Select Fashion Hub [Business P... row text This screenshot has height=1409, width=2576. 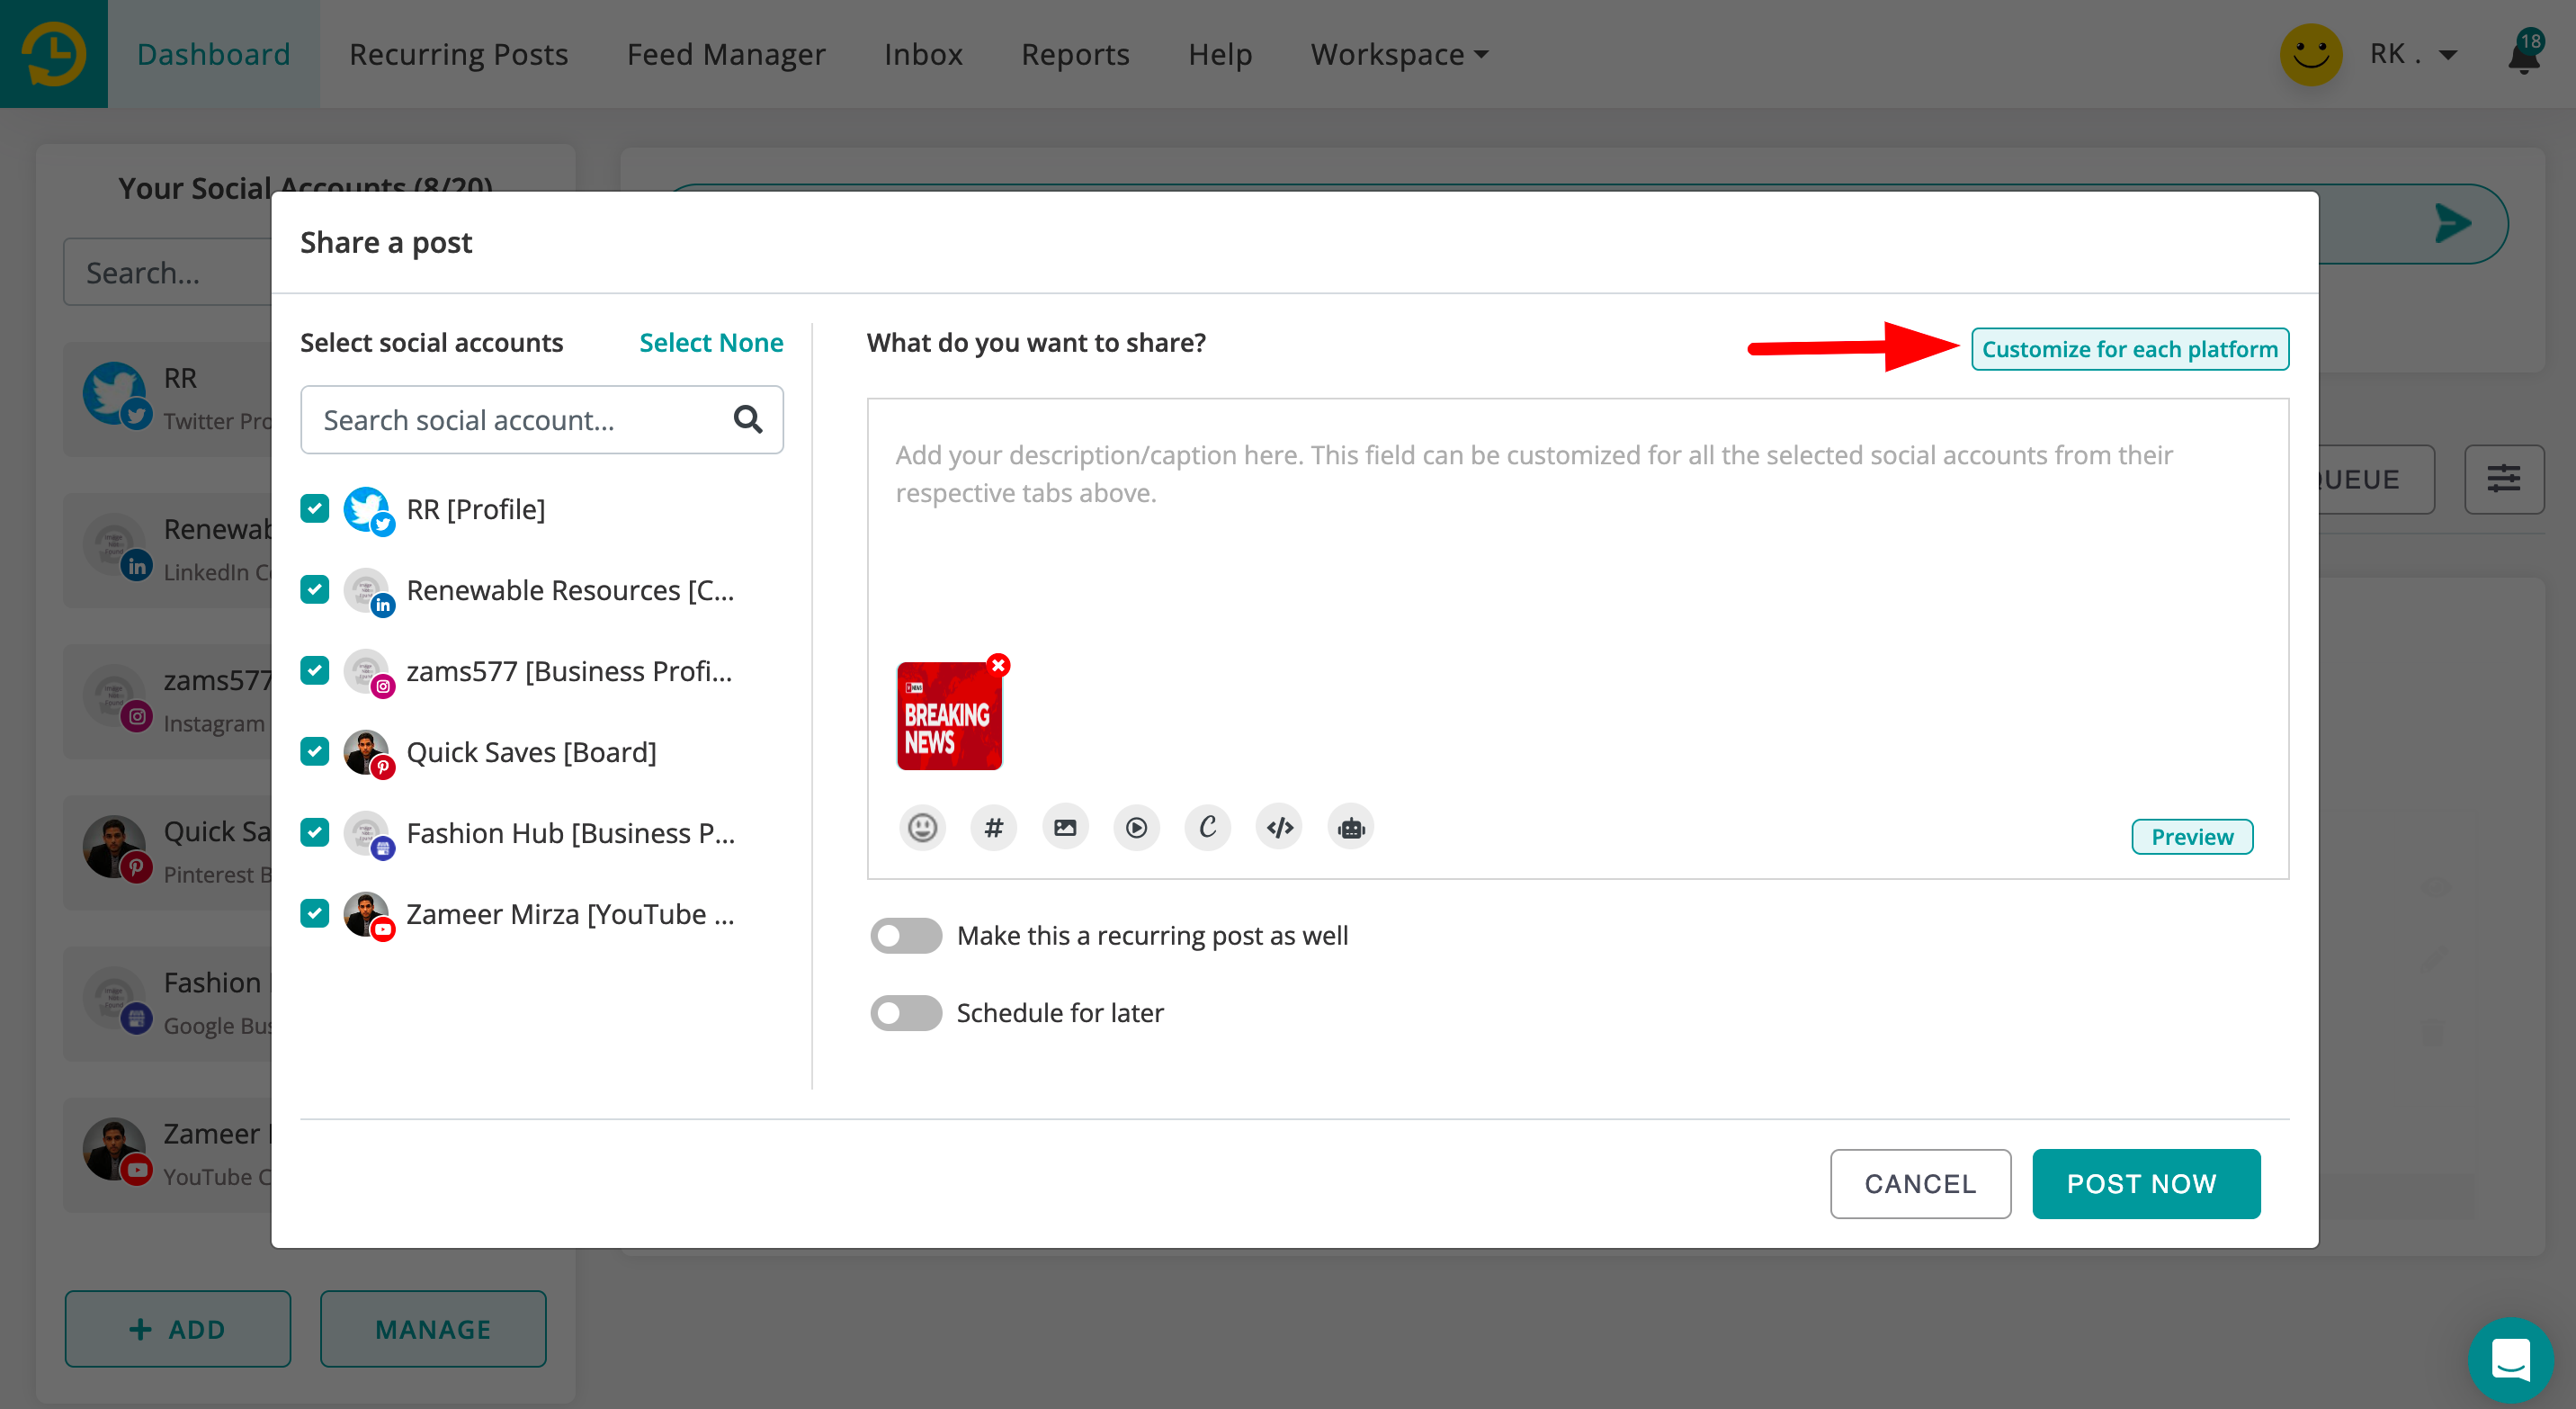[x=570, y=833]
